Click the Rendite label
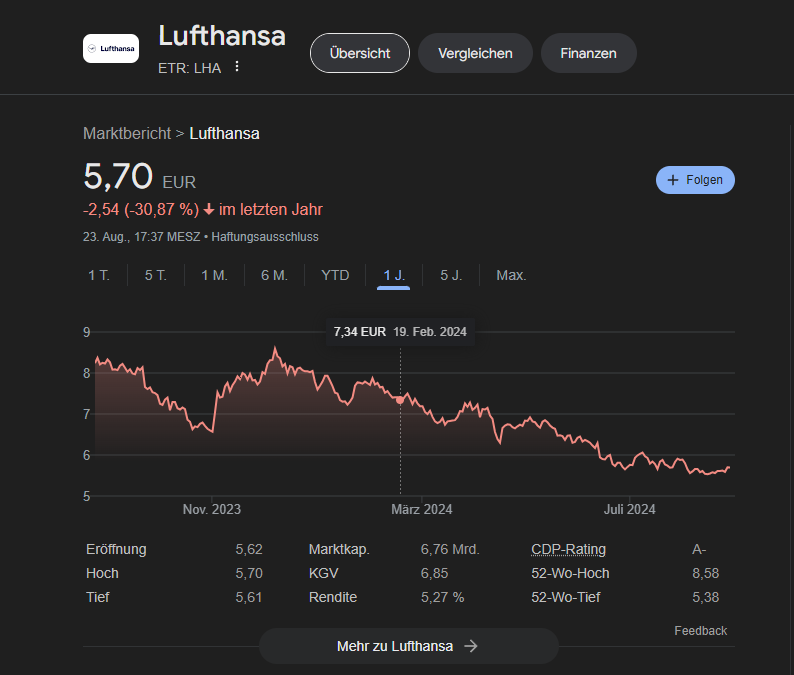 (333, 597)
